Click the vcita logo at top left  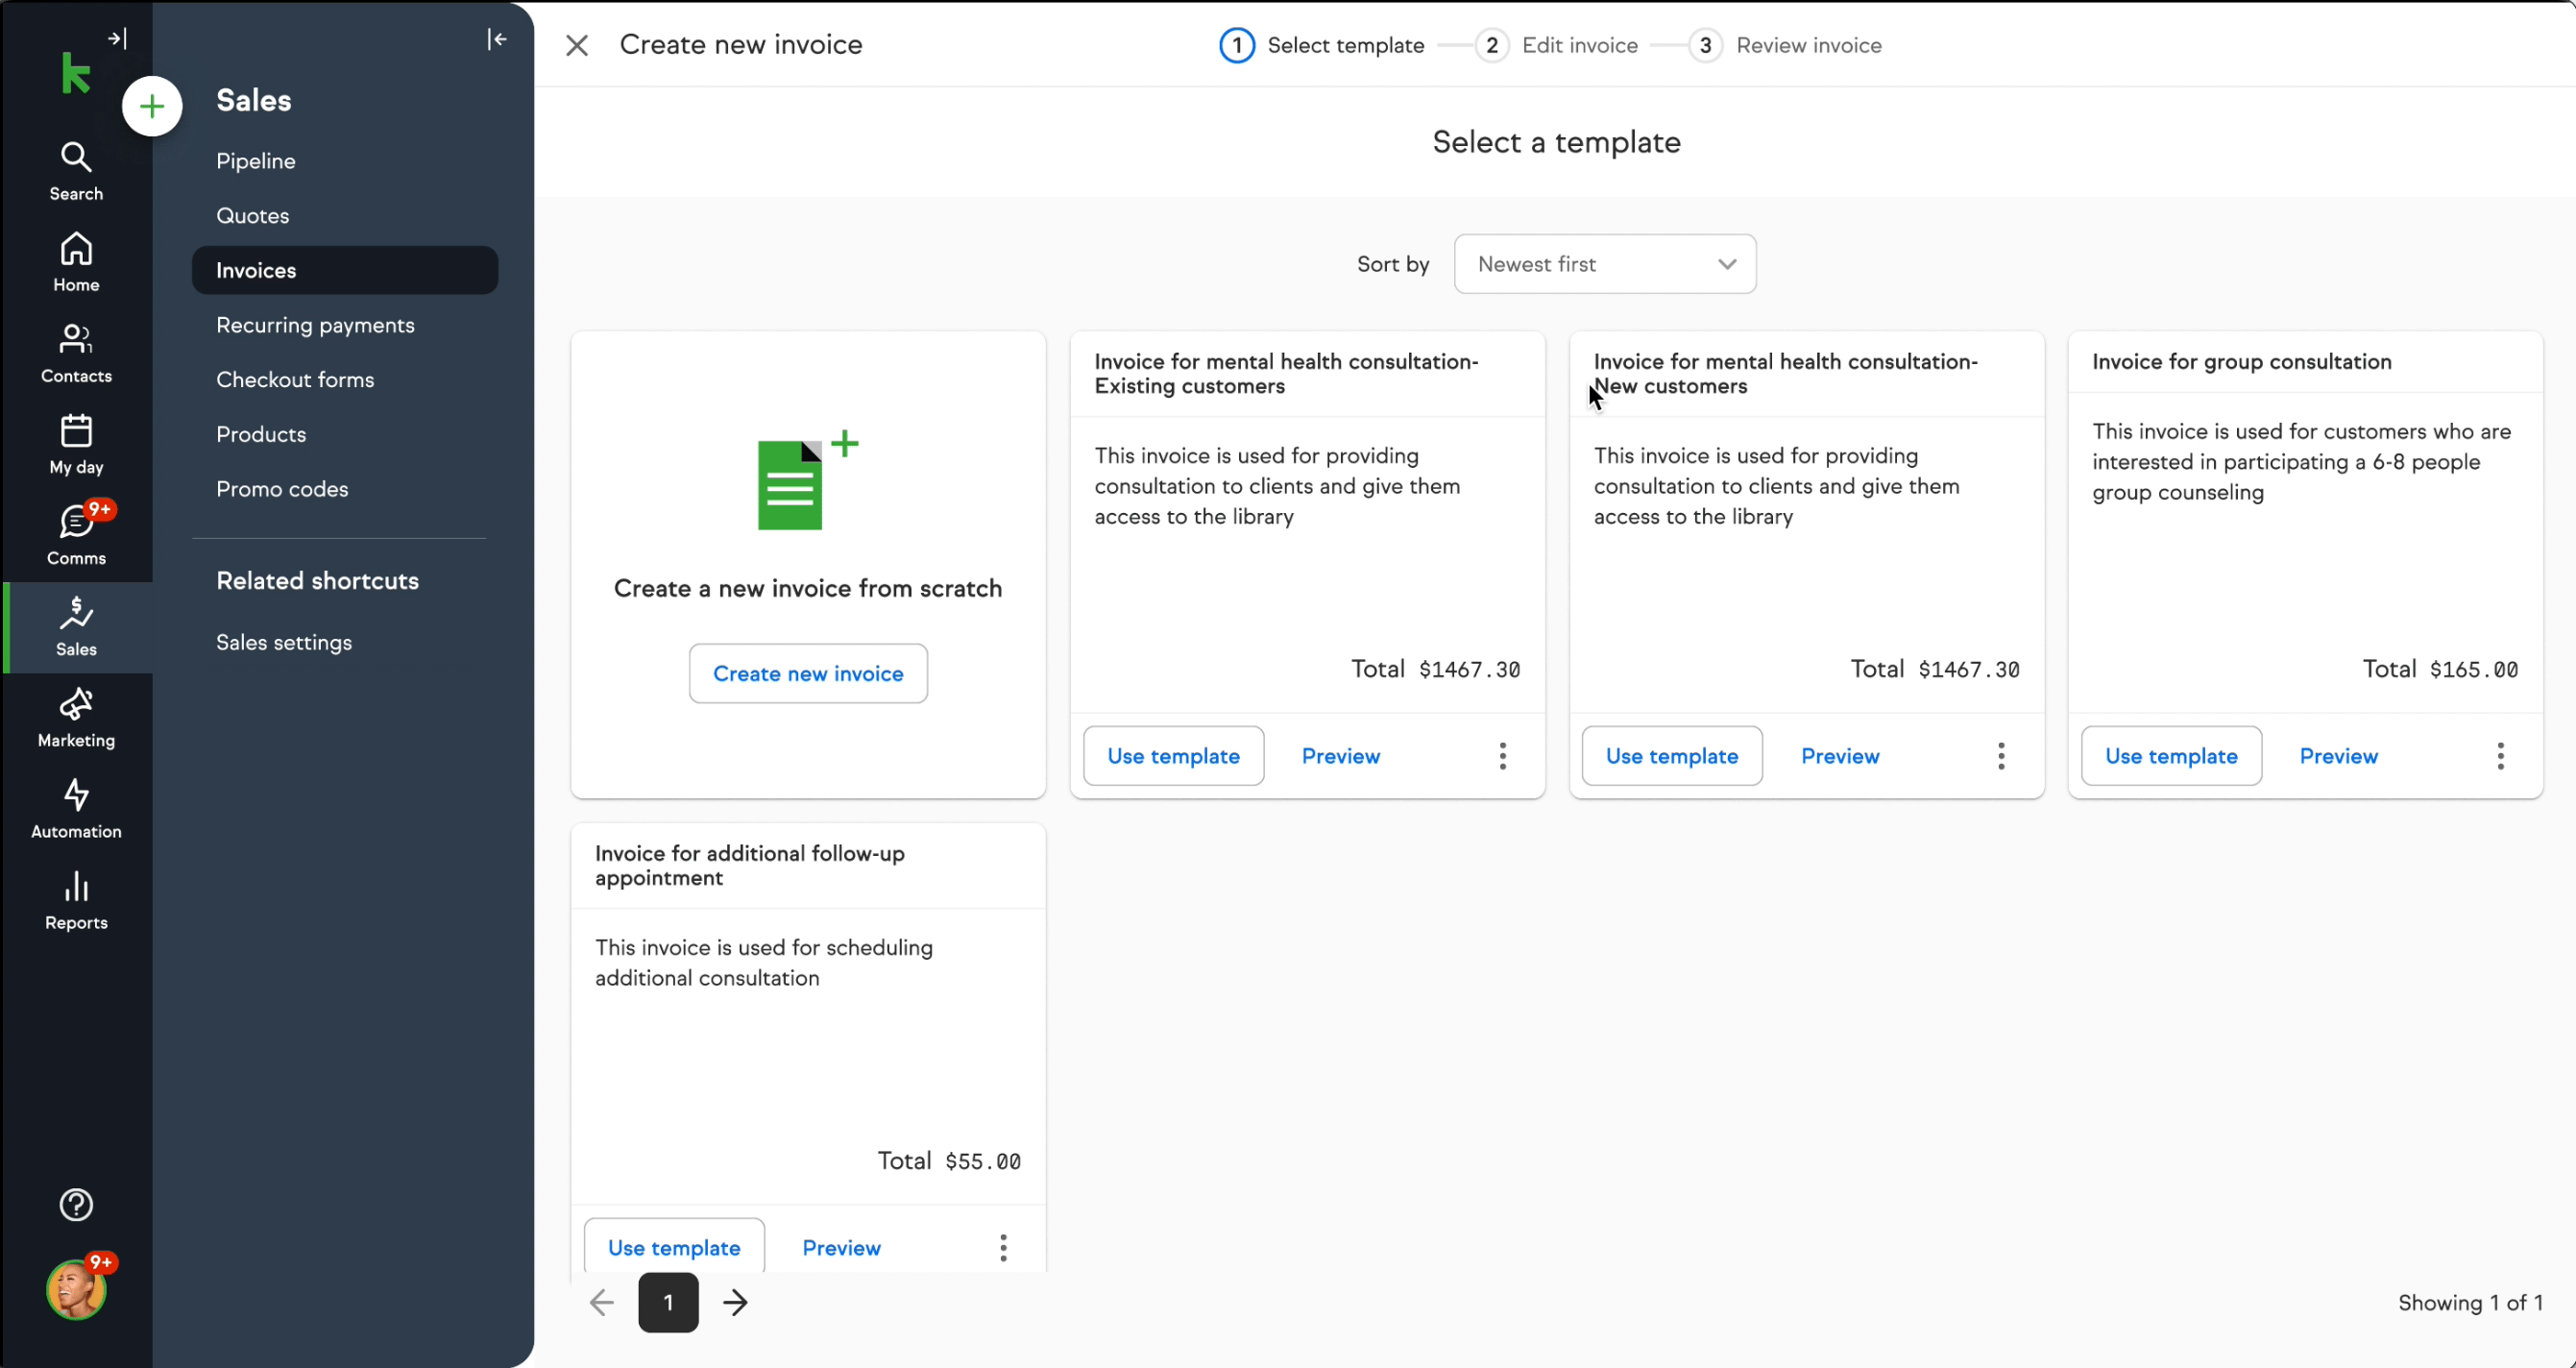click(76, 74)
